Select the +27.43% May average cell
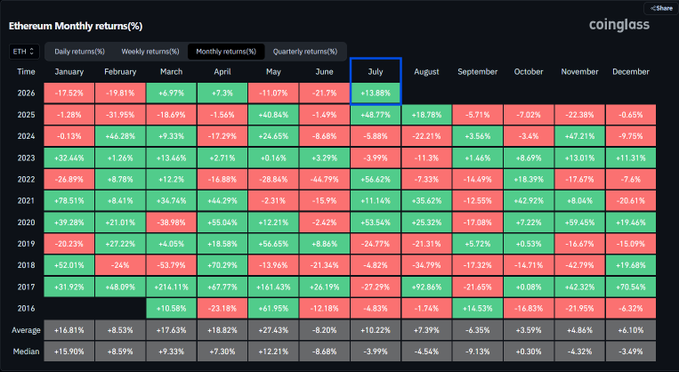The image size is (679, 372). click(x=273, y=330)
